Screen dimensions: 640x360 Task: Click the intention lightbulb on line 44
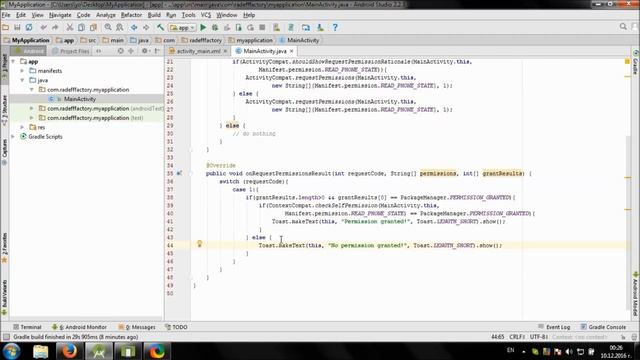tap(200, 244)
